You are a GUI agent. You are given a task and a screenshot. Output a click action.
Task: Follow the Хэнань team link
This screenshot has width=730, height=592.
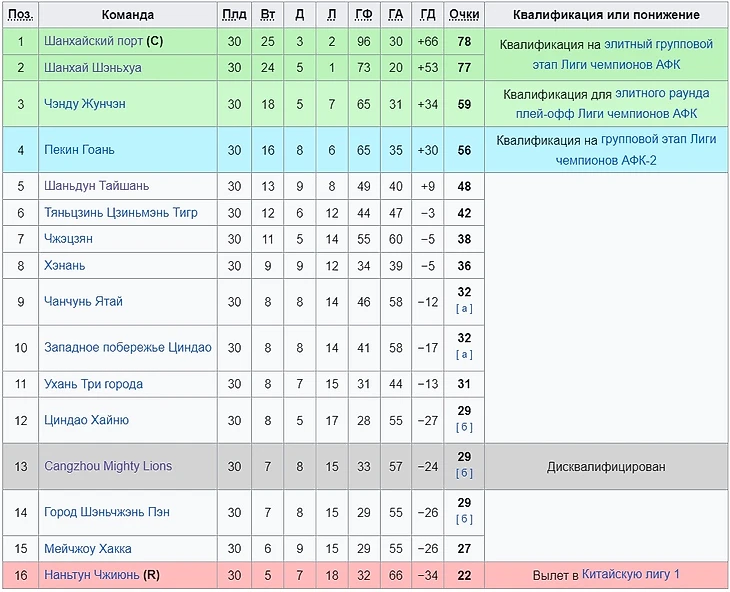pos(65,266)
